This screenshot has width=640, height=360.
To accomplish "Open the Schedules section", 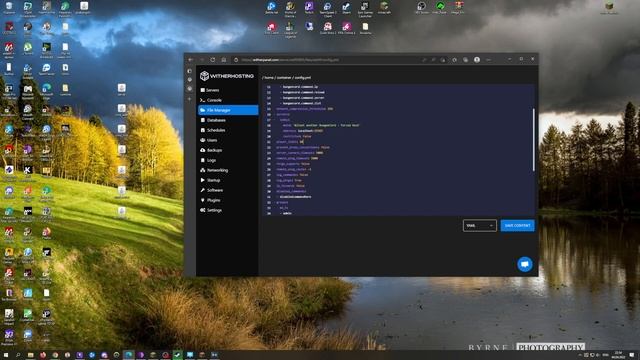I will pos(227,130).
